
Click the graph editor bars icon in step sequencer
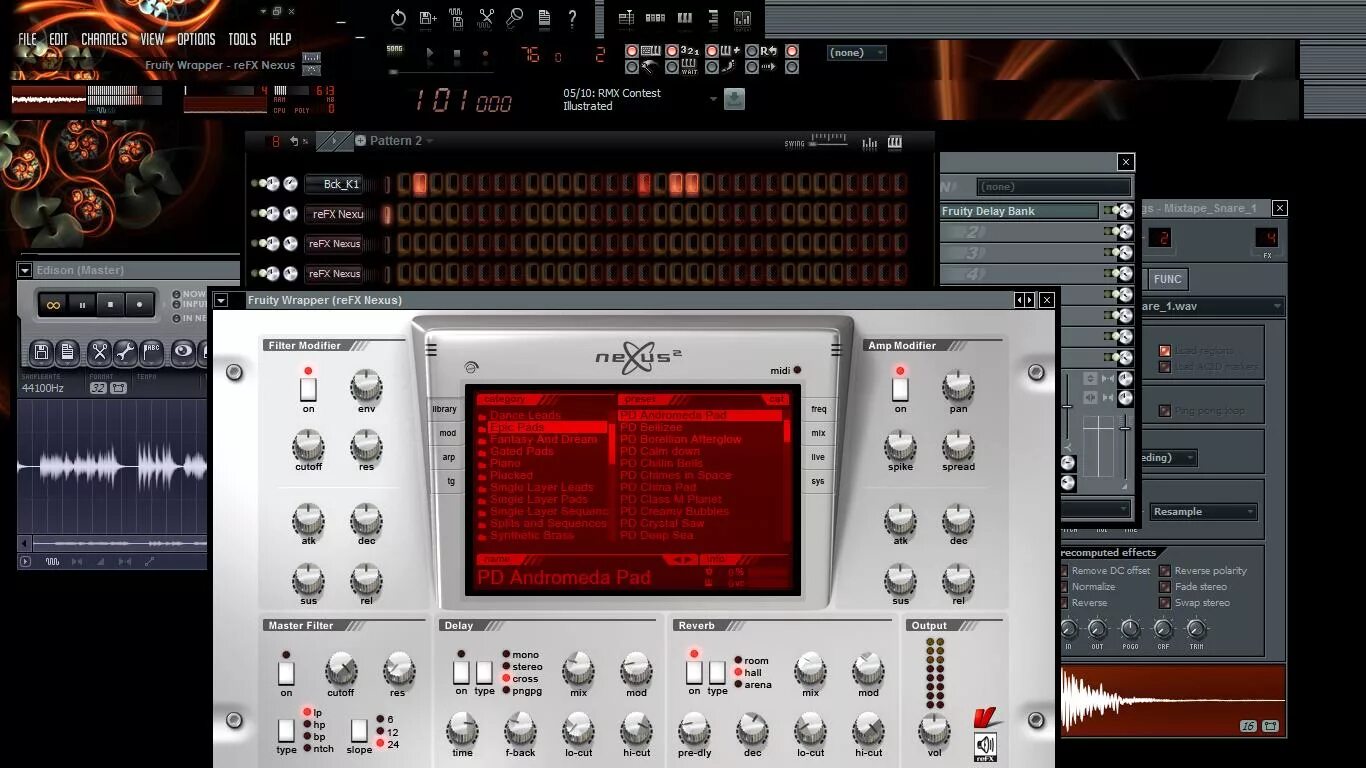[x=869, y=142]
